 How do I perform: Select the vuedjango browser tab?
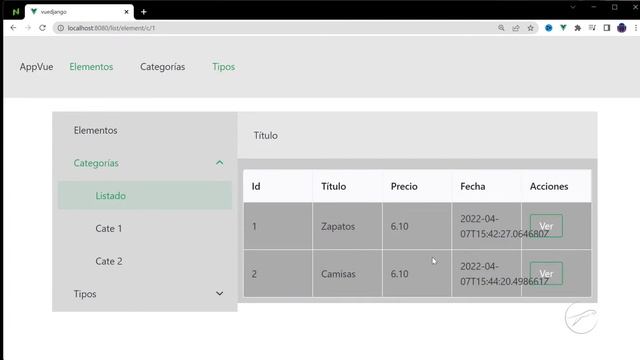pos(79,12)
